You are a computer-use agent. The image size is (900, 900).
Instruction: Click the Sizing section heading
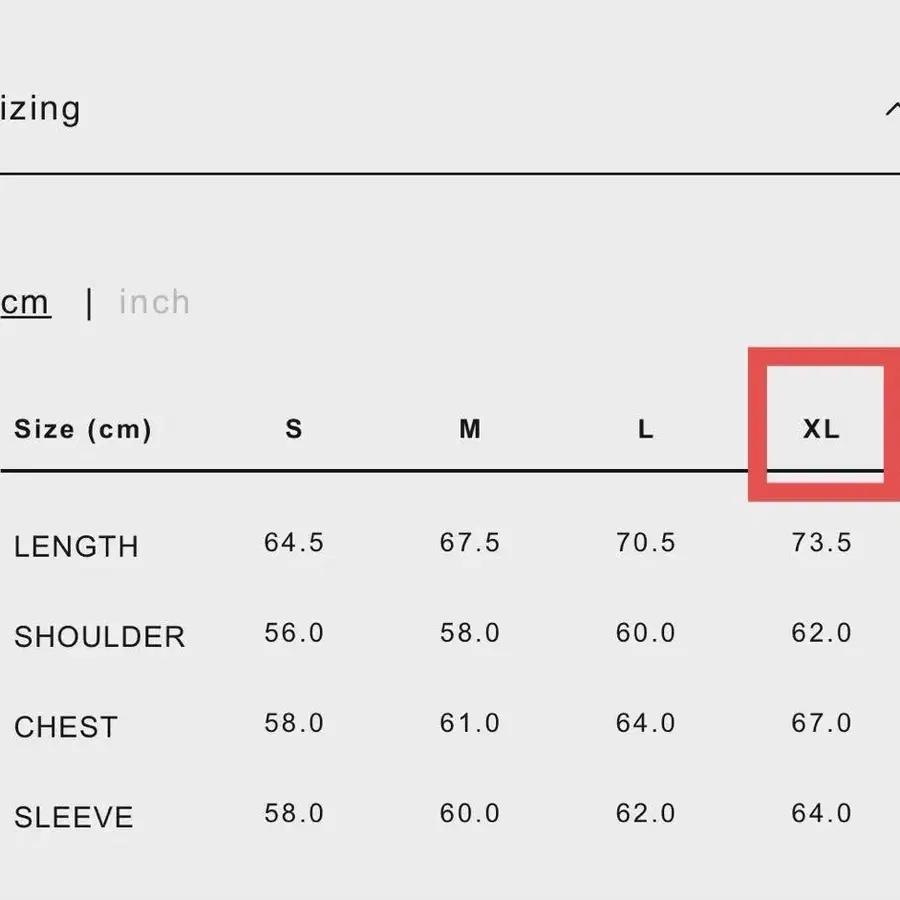pos(40,109)
